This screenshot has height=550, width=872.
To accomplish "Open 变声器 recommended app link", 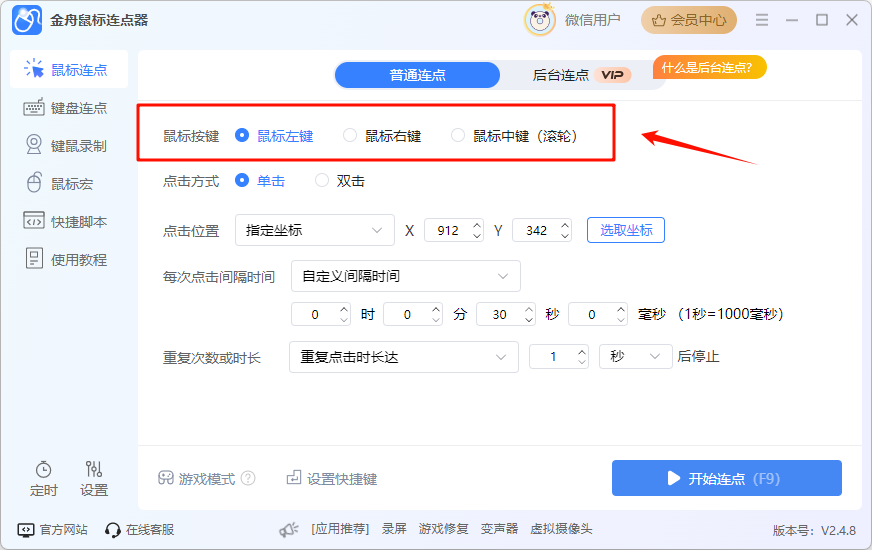I will (499, 529).
